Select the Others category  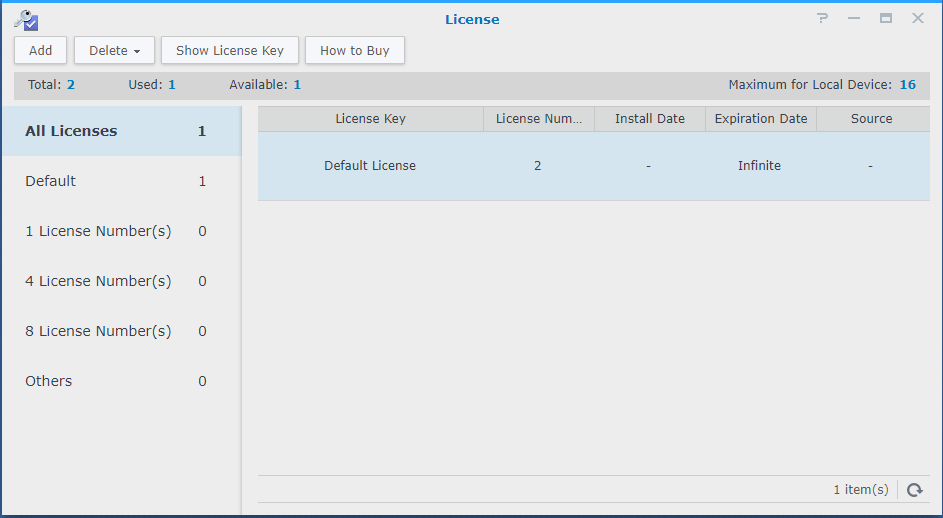point(121,381)
